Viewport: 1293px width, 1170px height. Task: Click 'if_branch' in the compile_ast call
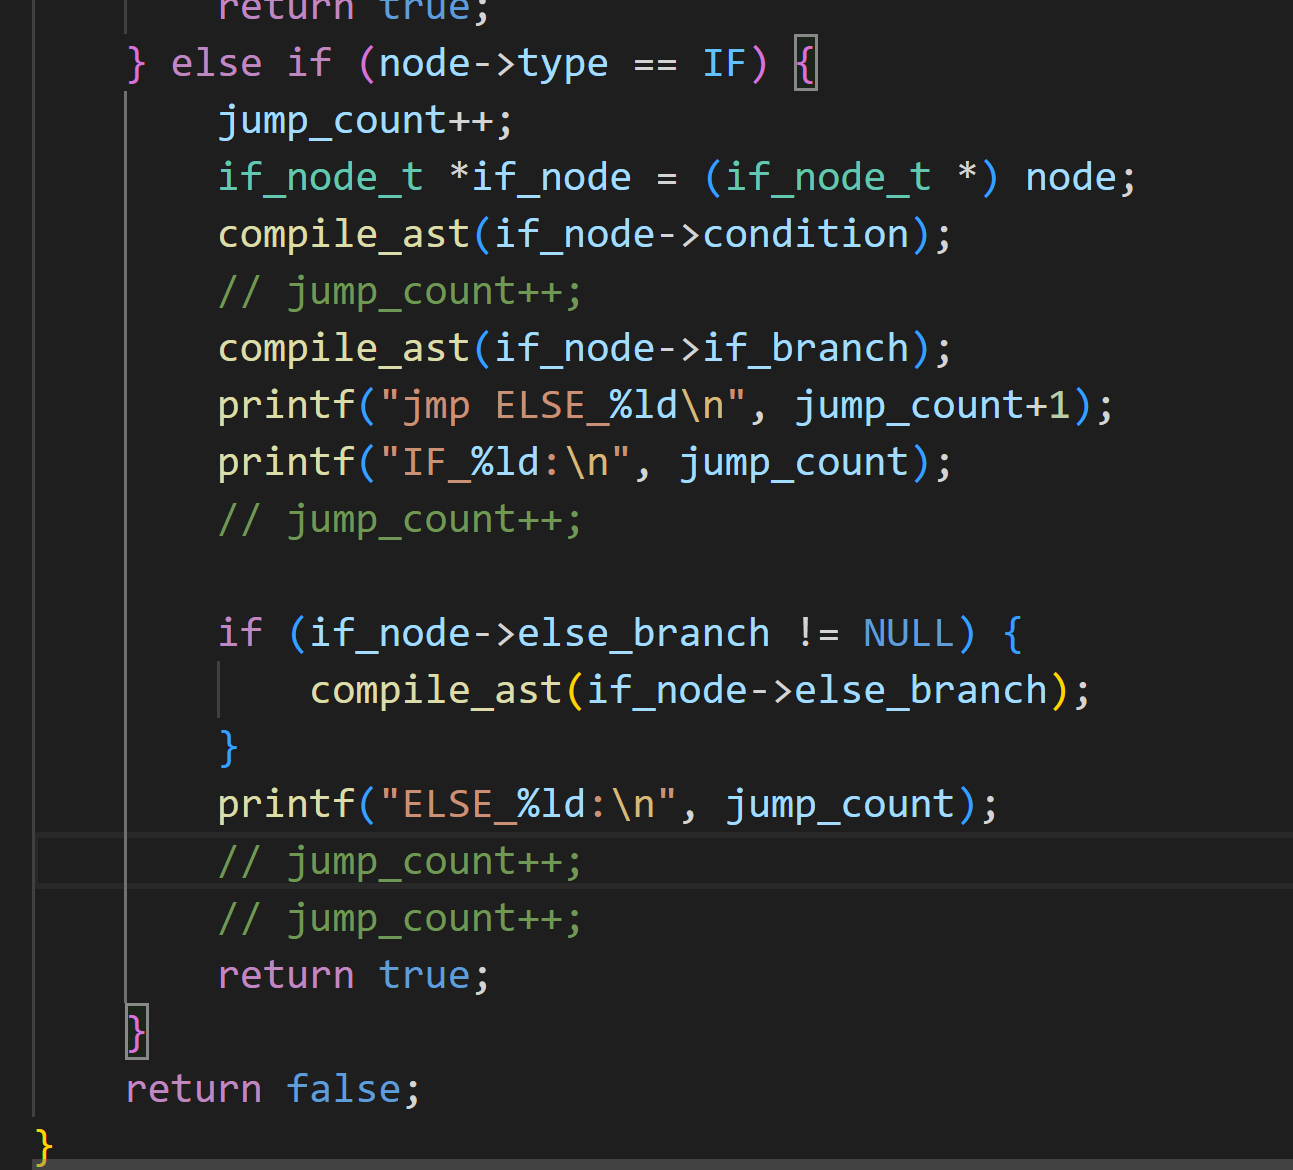tap(806, 349)
